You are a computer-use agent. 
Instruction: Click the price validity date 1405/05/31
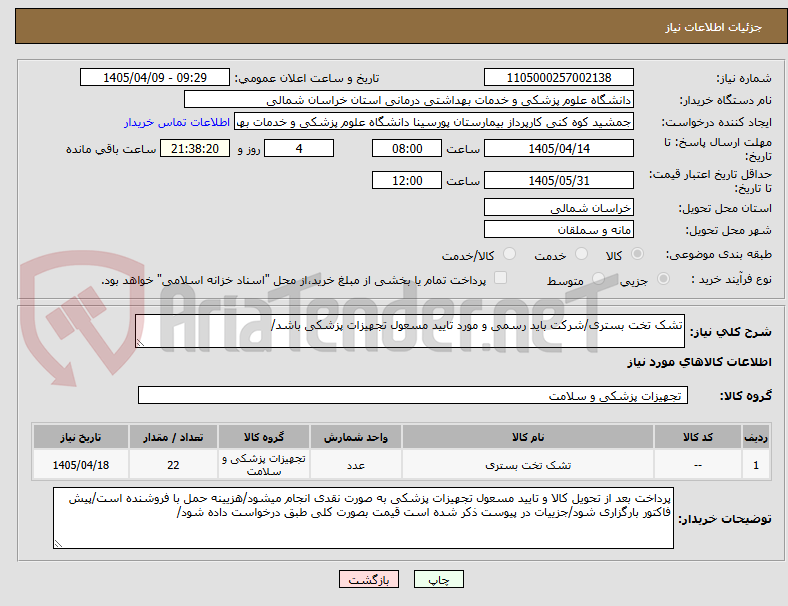[558, 180]
